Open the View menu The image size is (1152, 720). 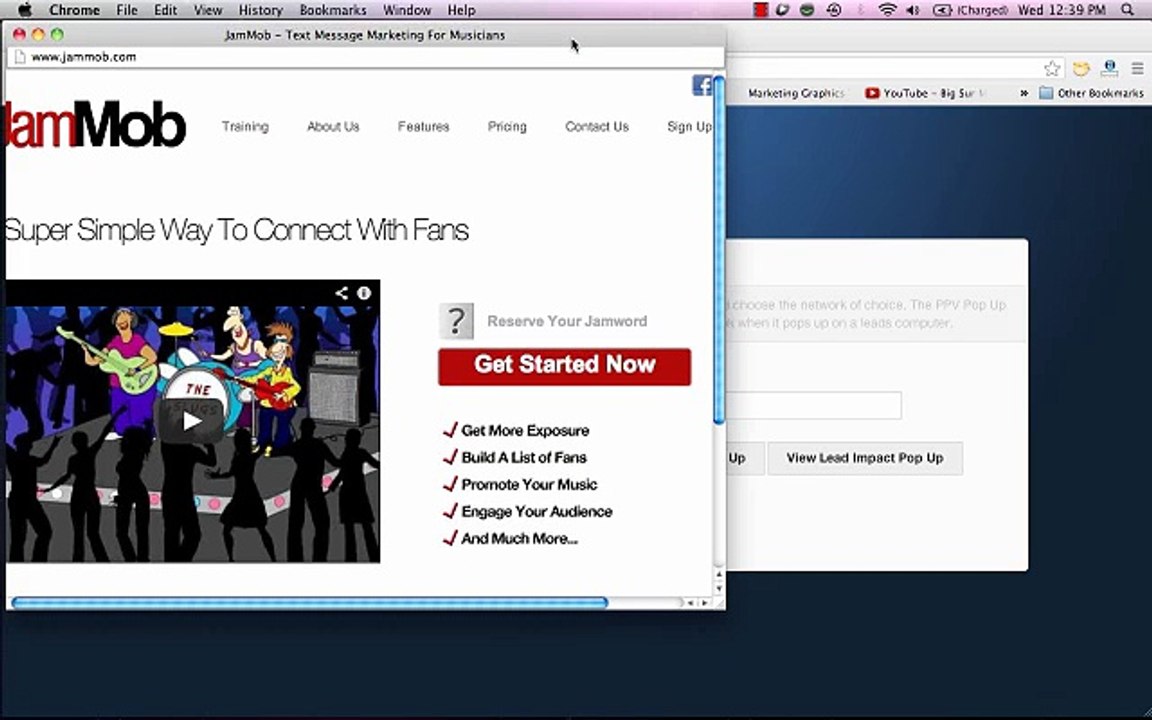click(208, 10)
